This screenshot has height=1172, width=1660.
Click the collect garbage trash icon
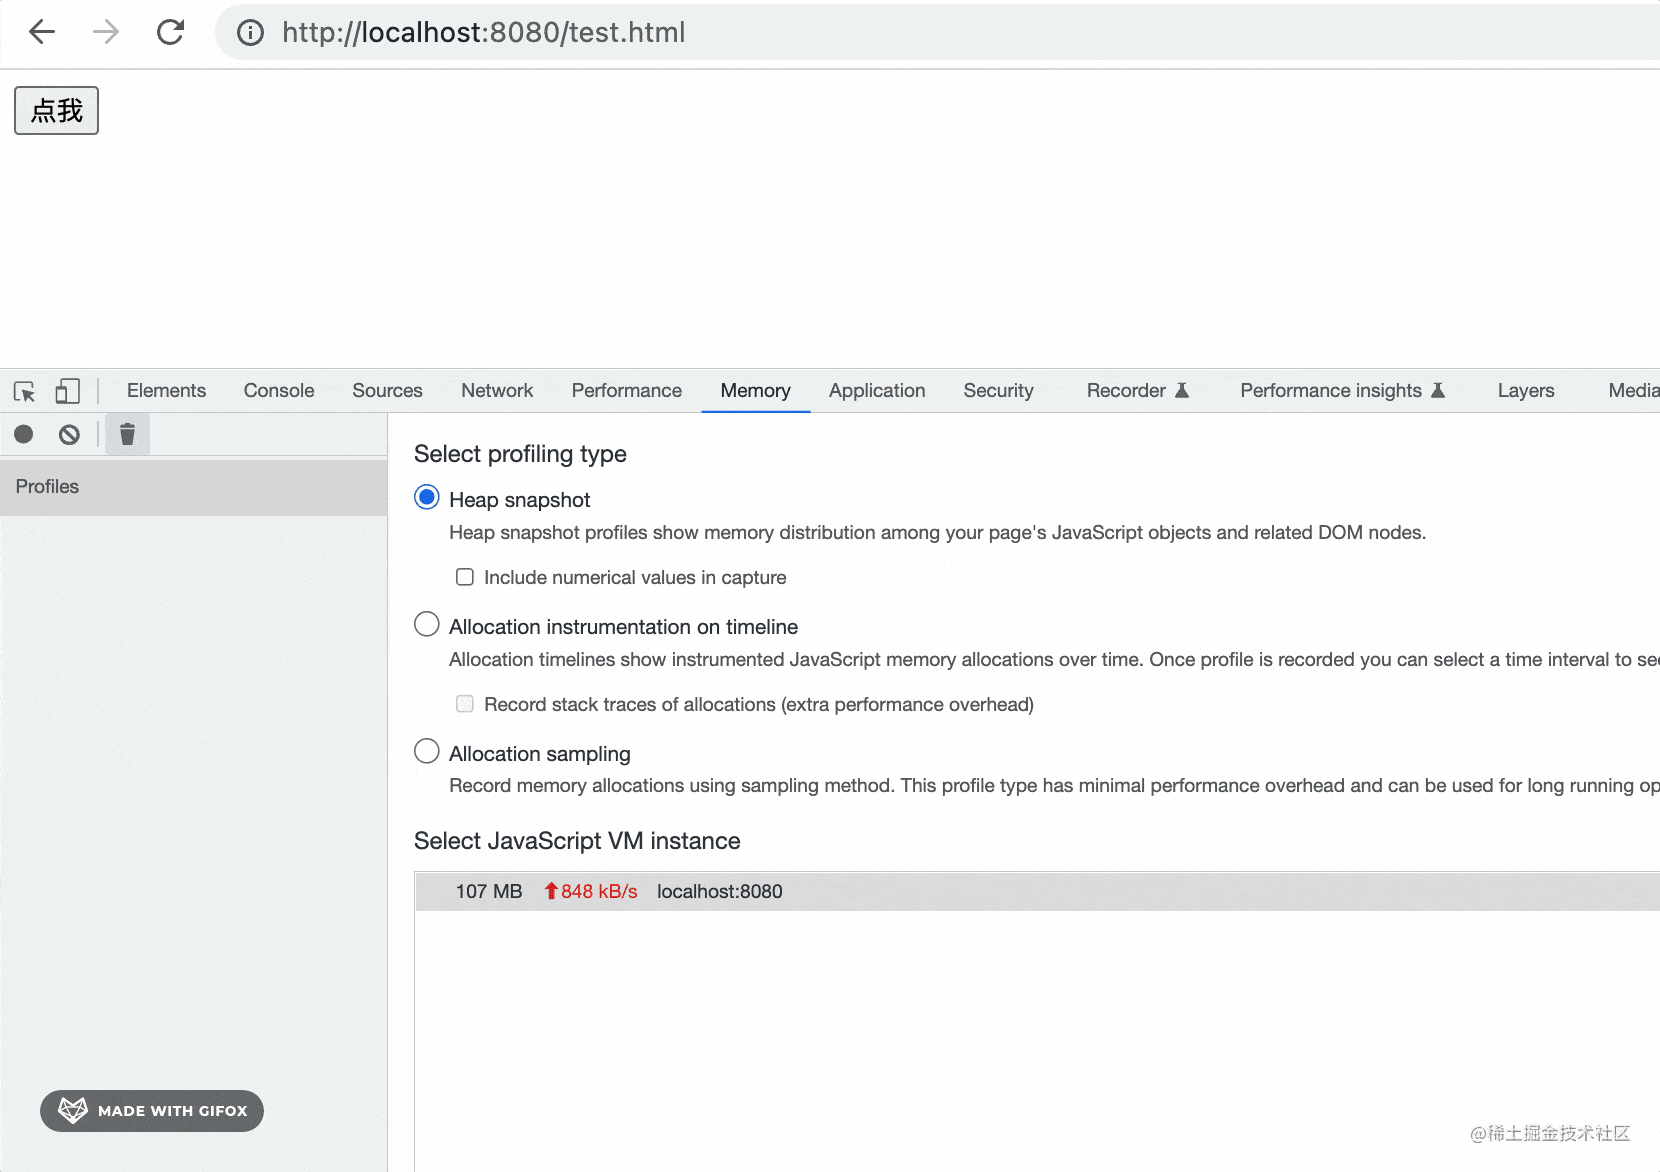[127, 434]
